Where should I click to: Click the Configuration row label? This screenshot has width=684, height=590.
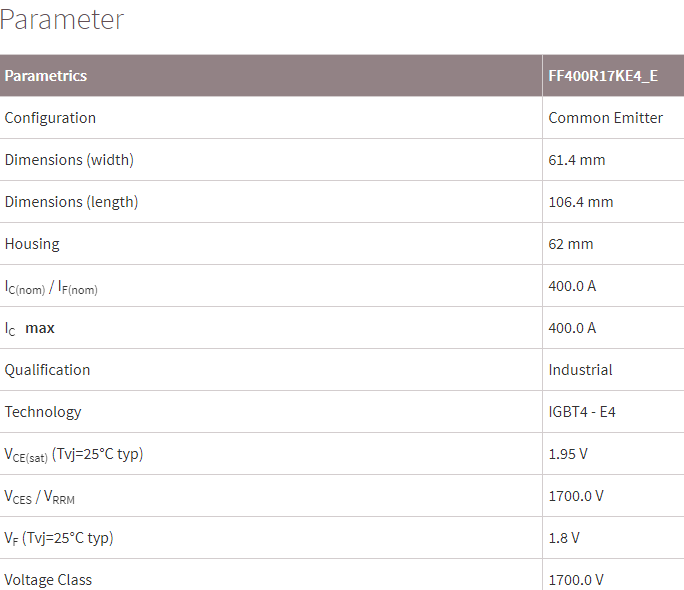pyautogui.click(x=50, y=118)
